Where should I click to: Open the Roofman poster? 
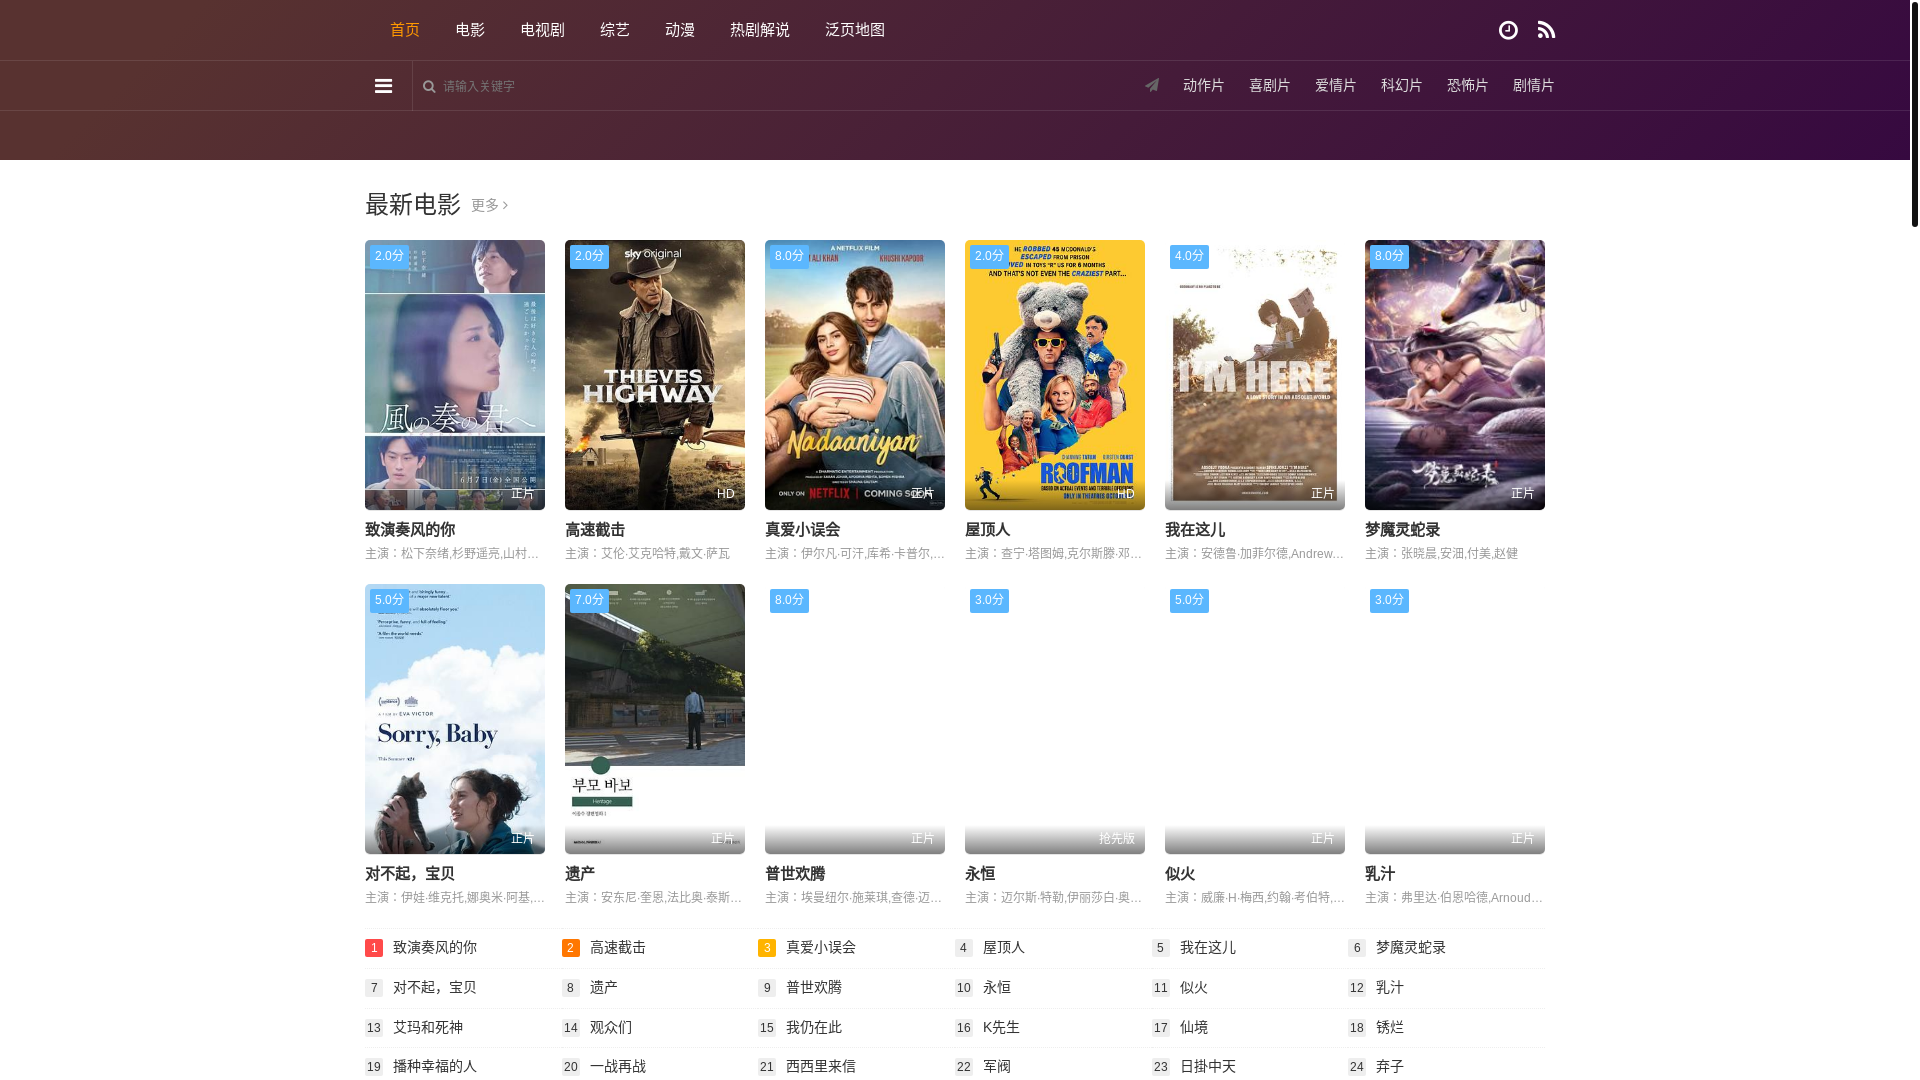point(1055,375)
